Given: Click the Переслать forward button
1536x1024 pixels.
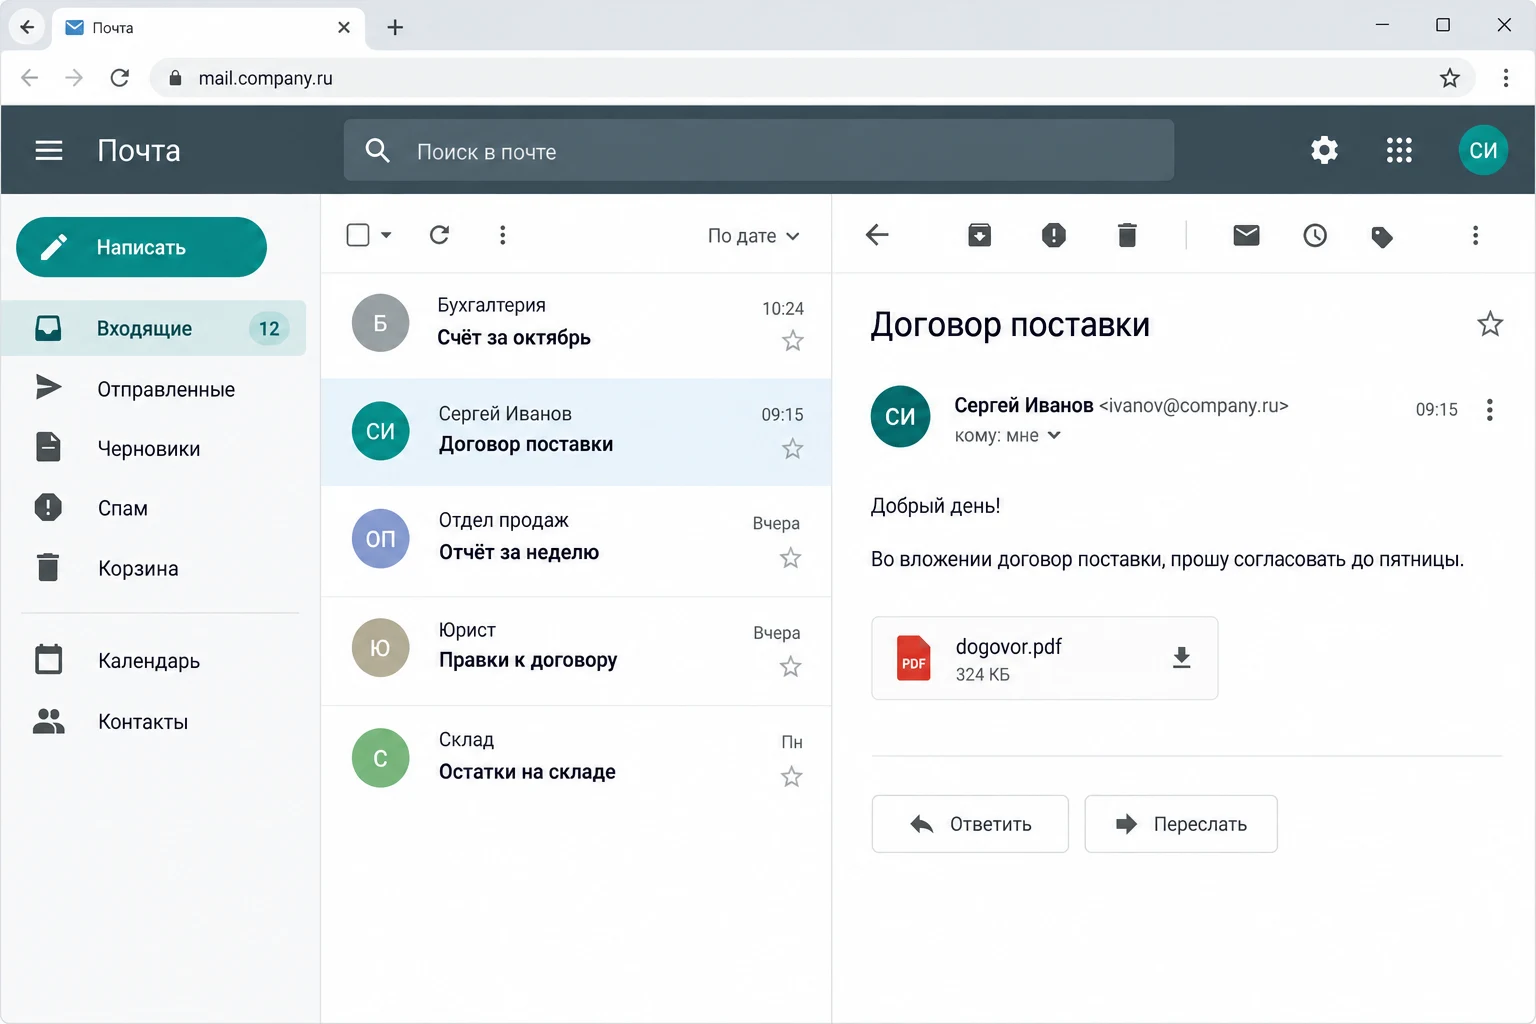Looking at the screenshot, I should tap(1181, 824).
